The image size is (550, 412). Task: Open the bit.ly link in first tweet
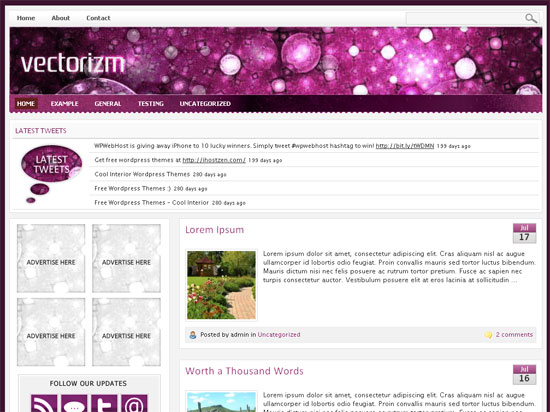pos(405,146)
